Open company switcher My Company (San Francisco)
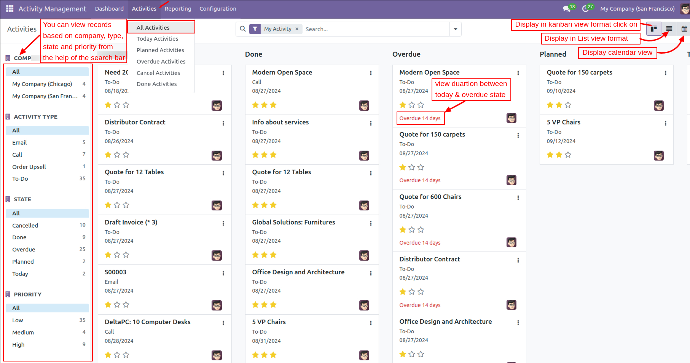690x363 pixels. 637,9
